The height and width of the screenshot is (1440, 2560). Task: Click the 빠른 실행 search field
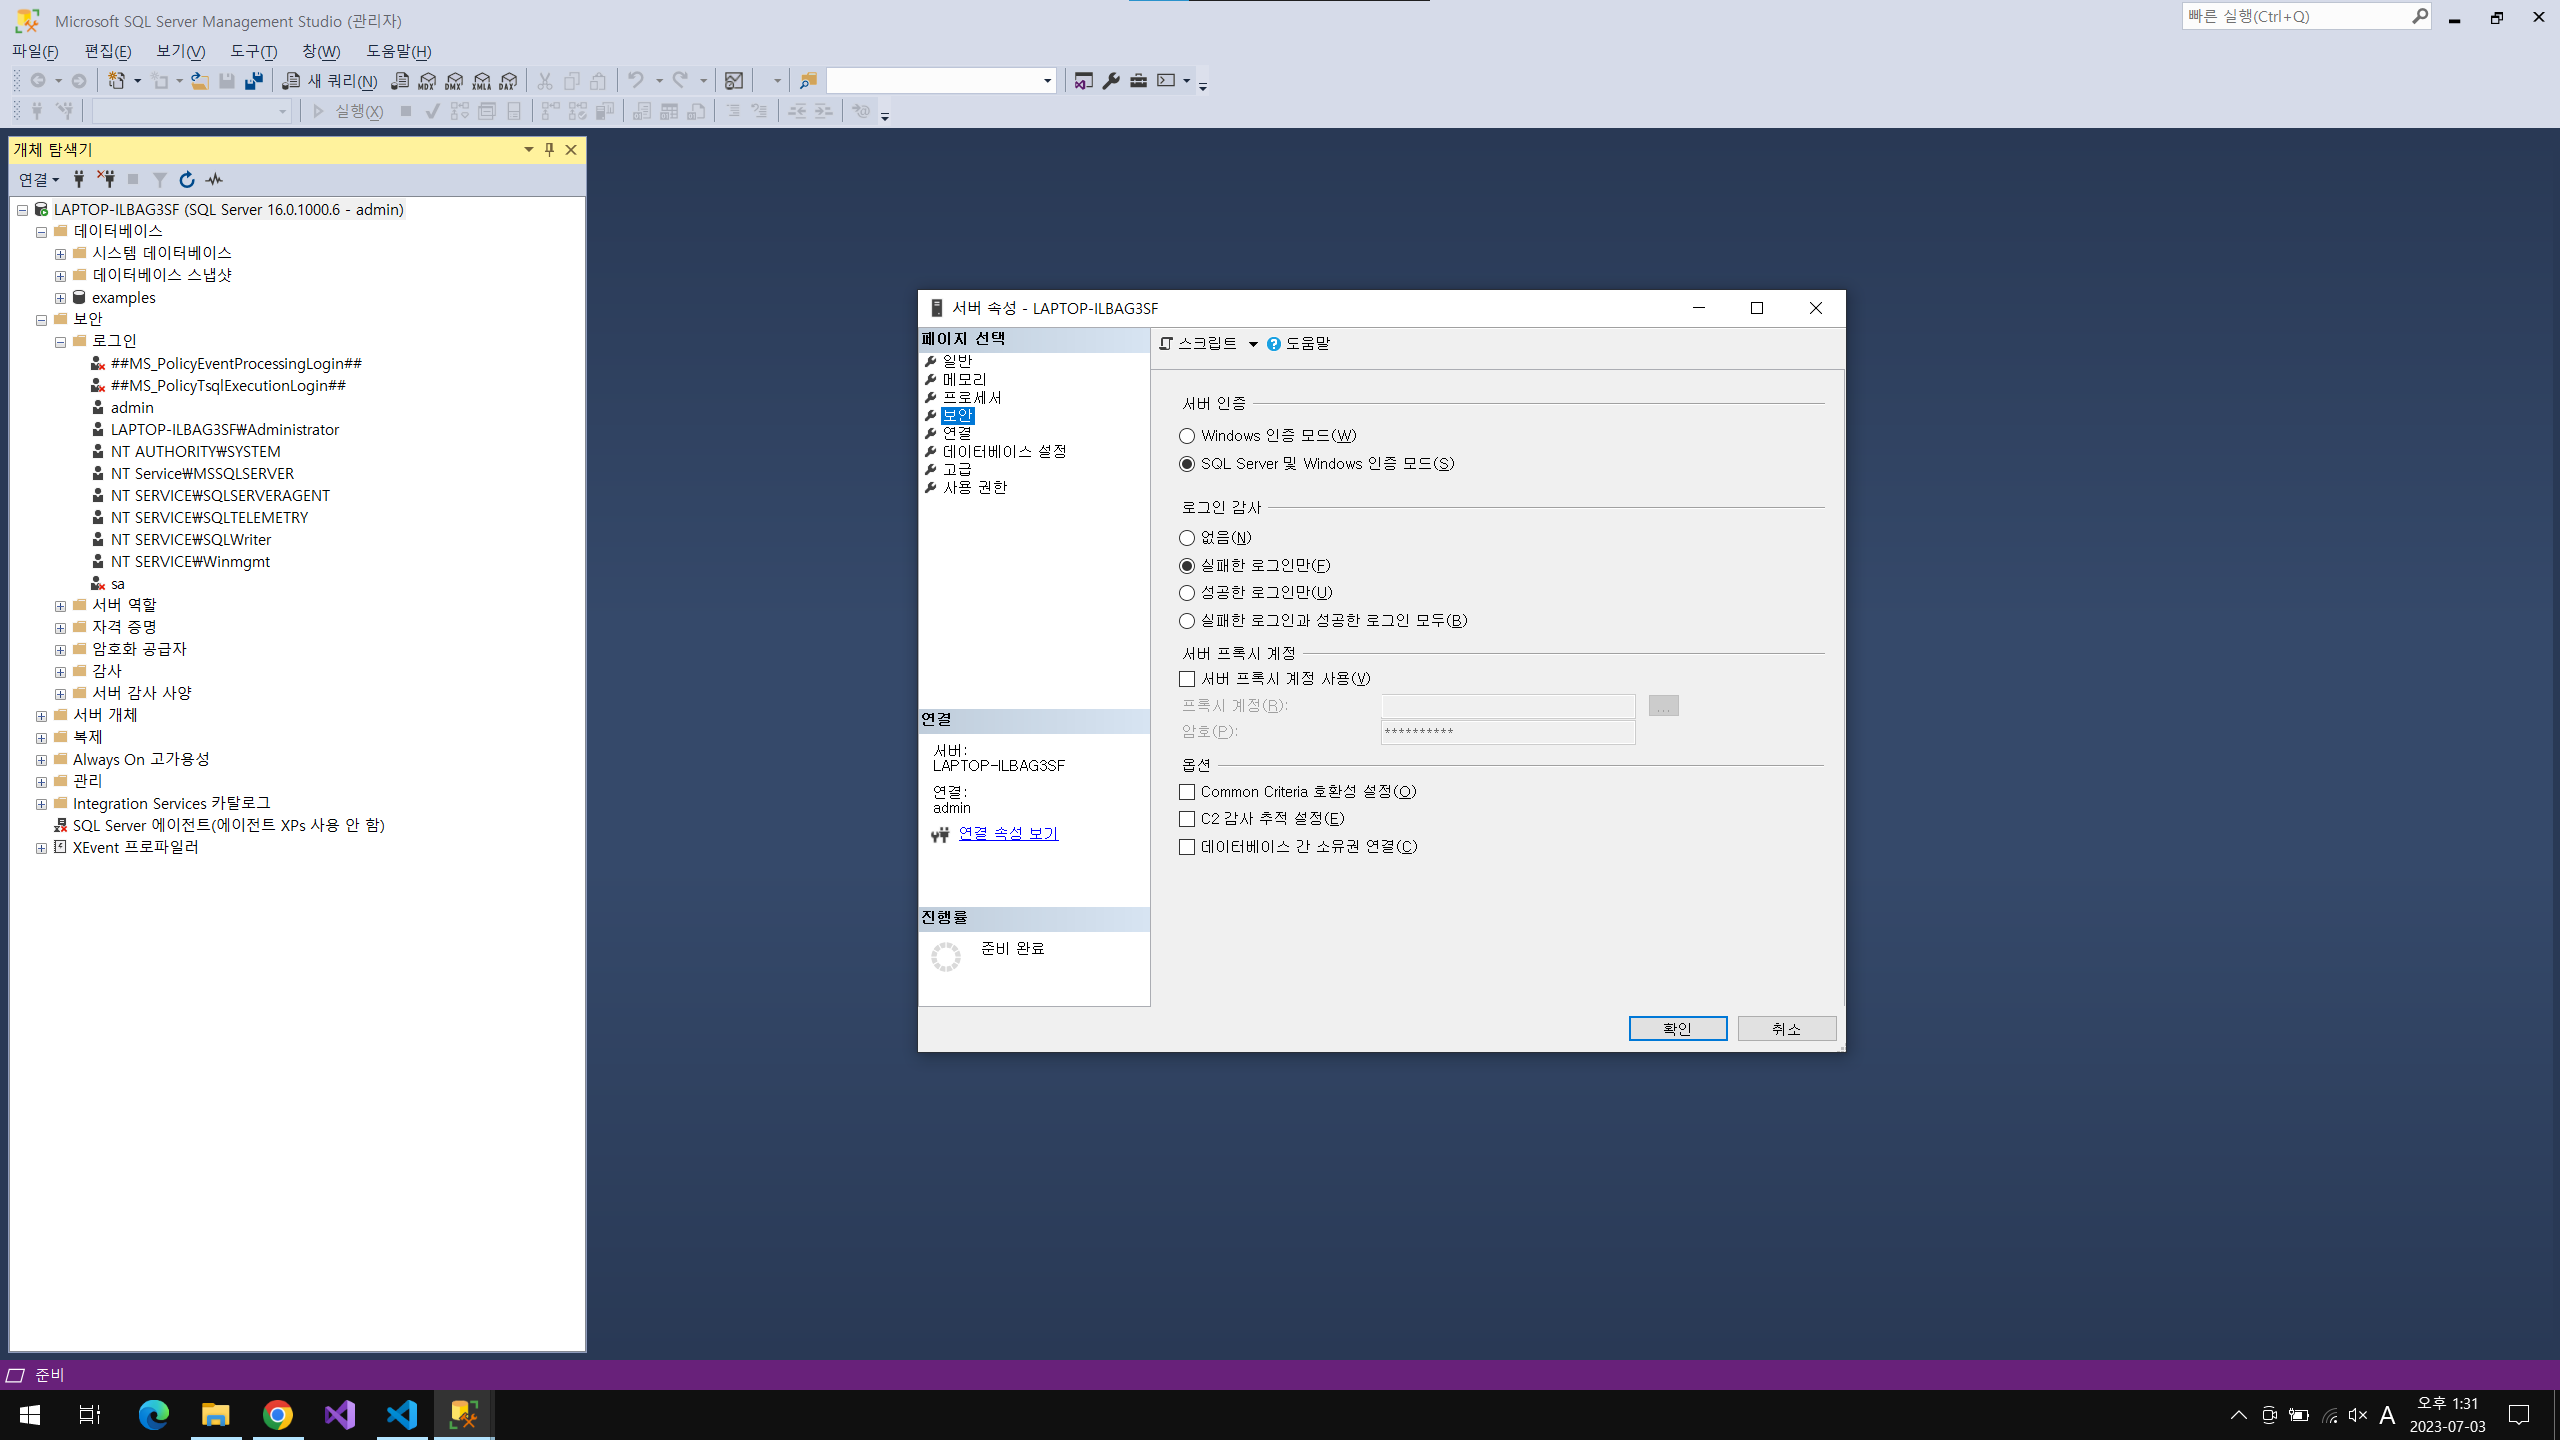click(x=2300, y=16)
